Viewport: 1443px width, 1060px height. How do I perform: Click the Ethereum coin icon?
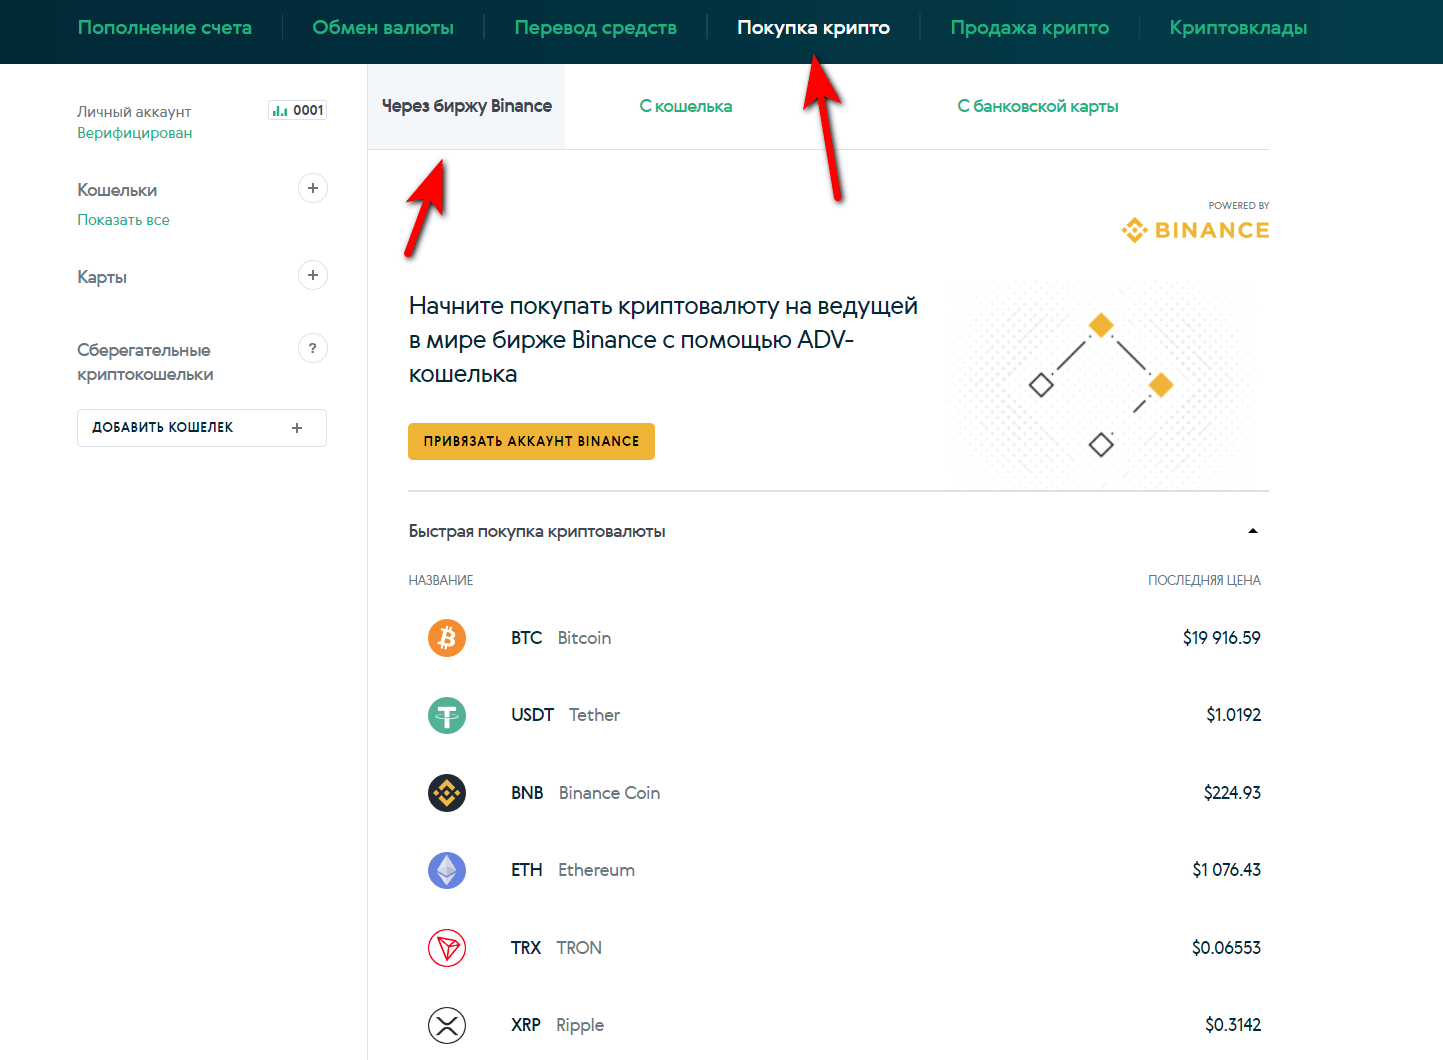(x=447, y=870)
